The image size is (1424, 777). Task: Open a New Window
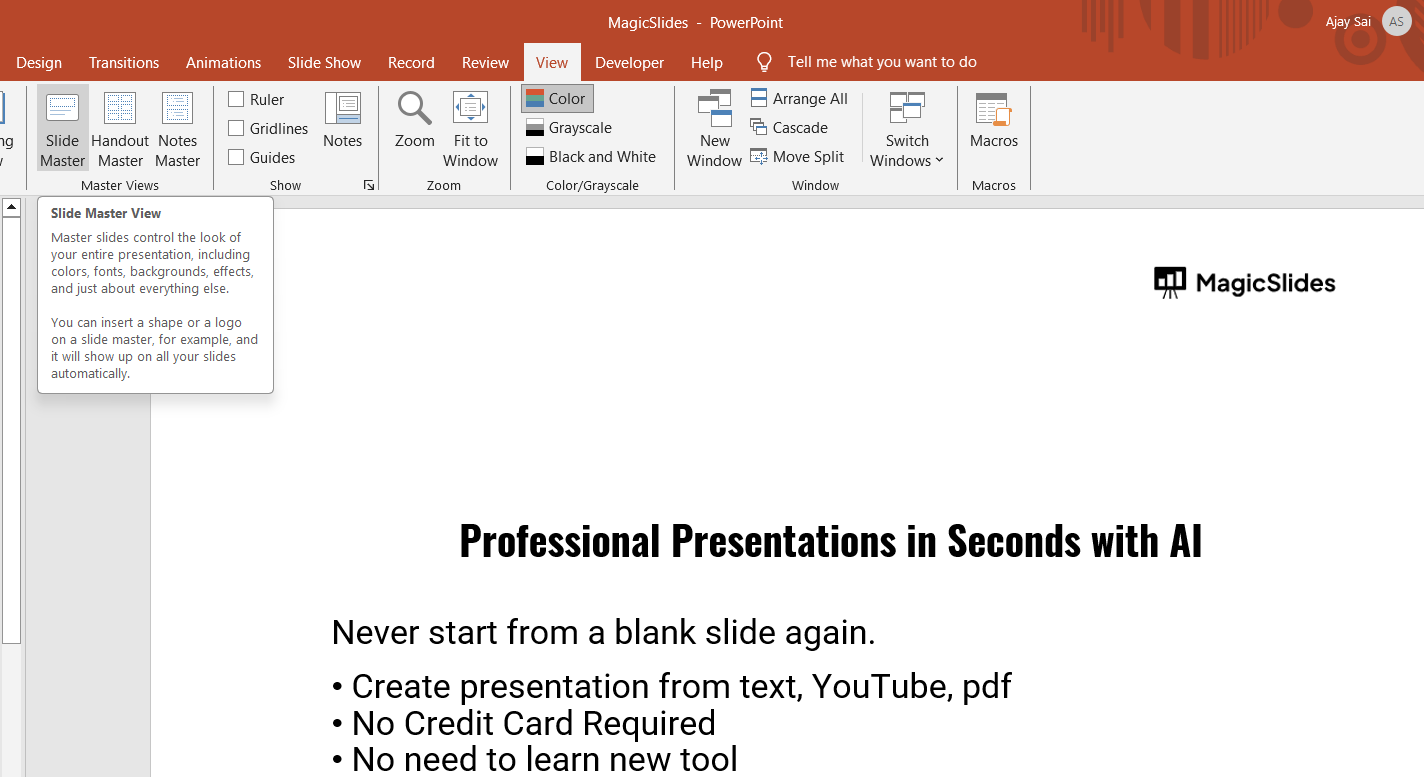point(714,128)
